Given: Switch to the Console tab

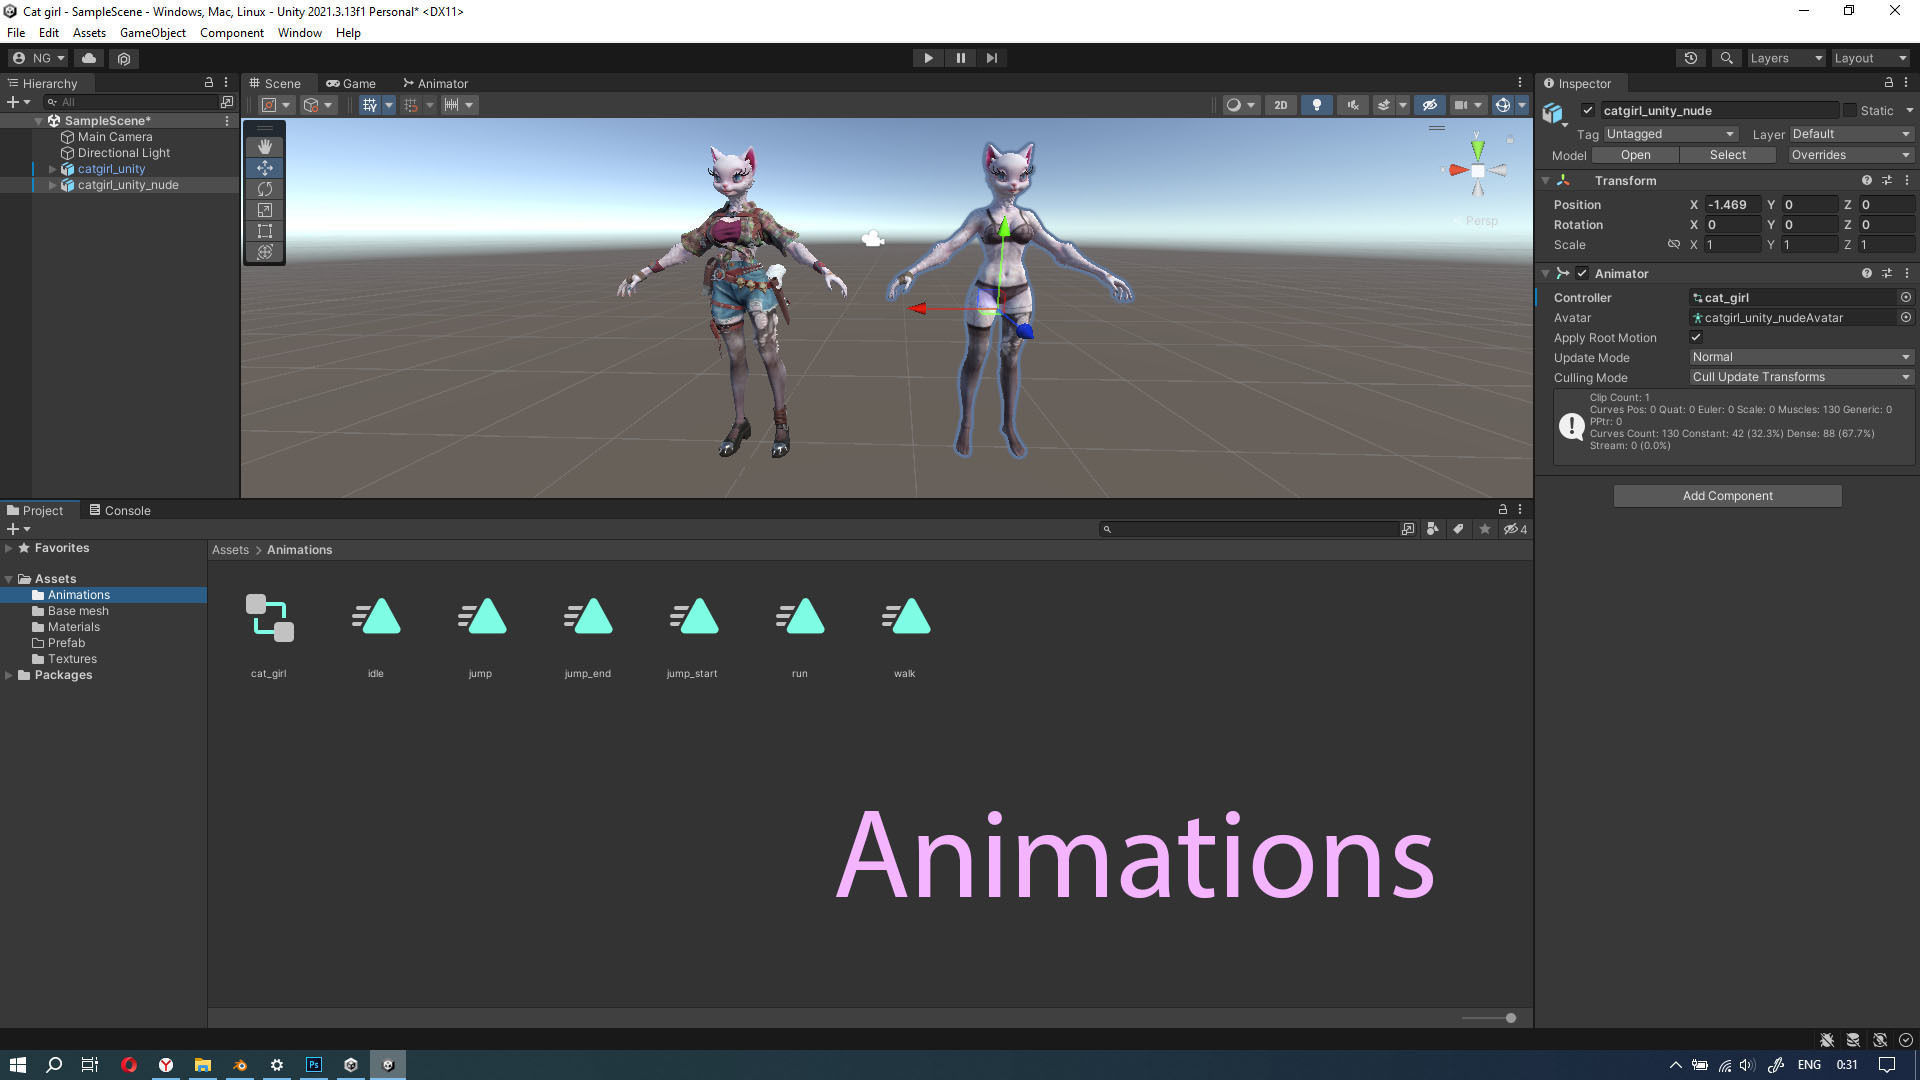Looking at the screenshot, I should (x=120, y=510).
